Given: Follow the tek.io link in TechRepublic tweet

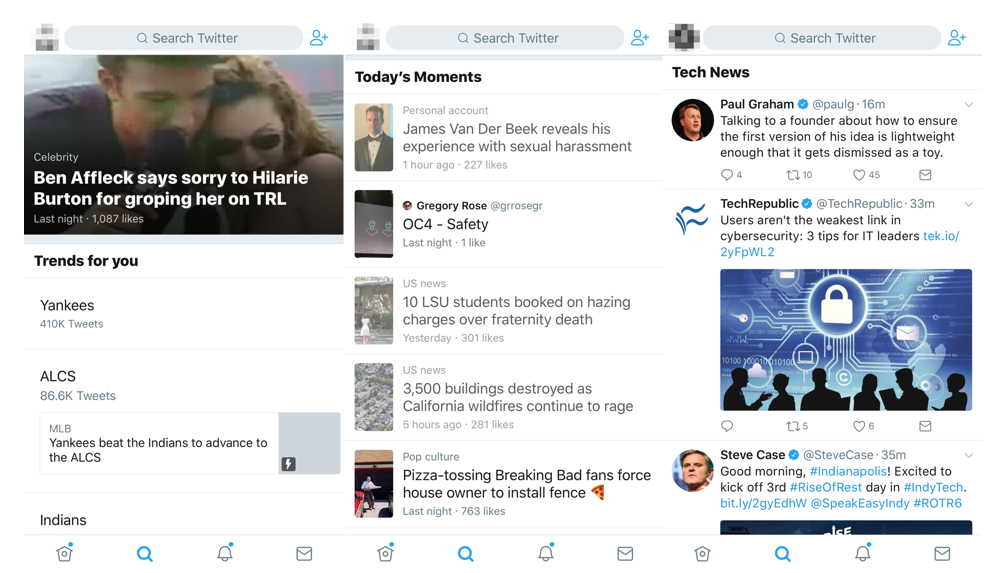Looking at the screenshot, I should (941, 236).
